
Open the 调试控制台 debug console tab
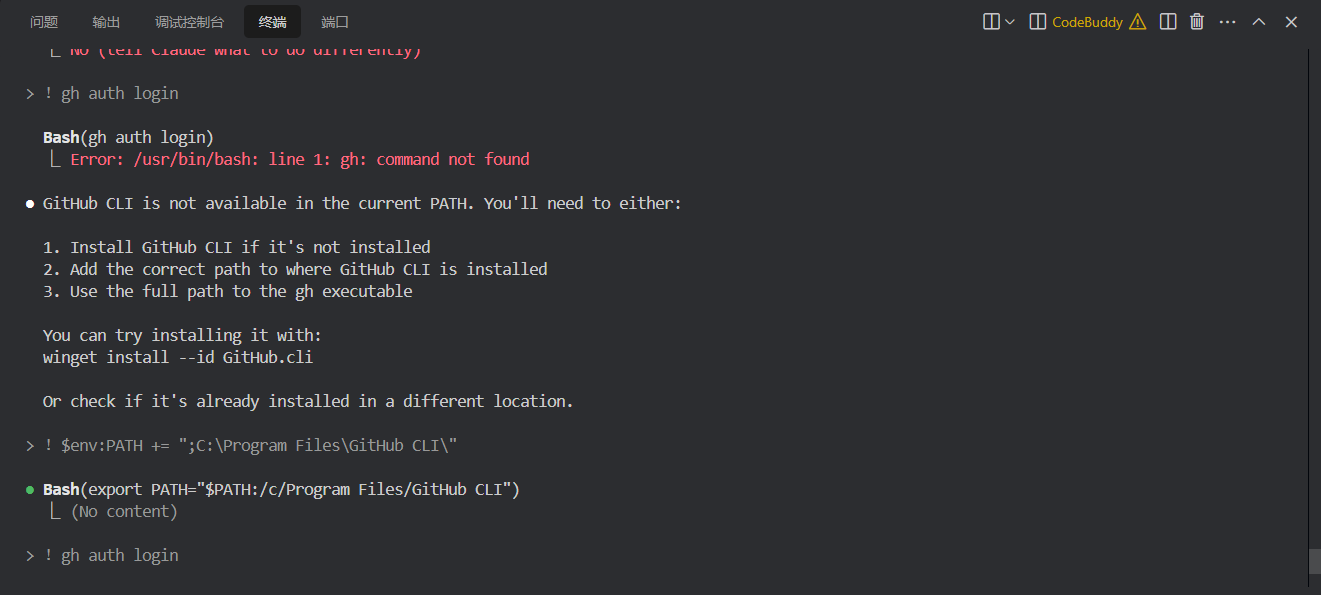pyautogui.click(x=190, y=22)
